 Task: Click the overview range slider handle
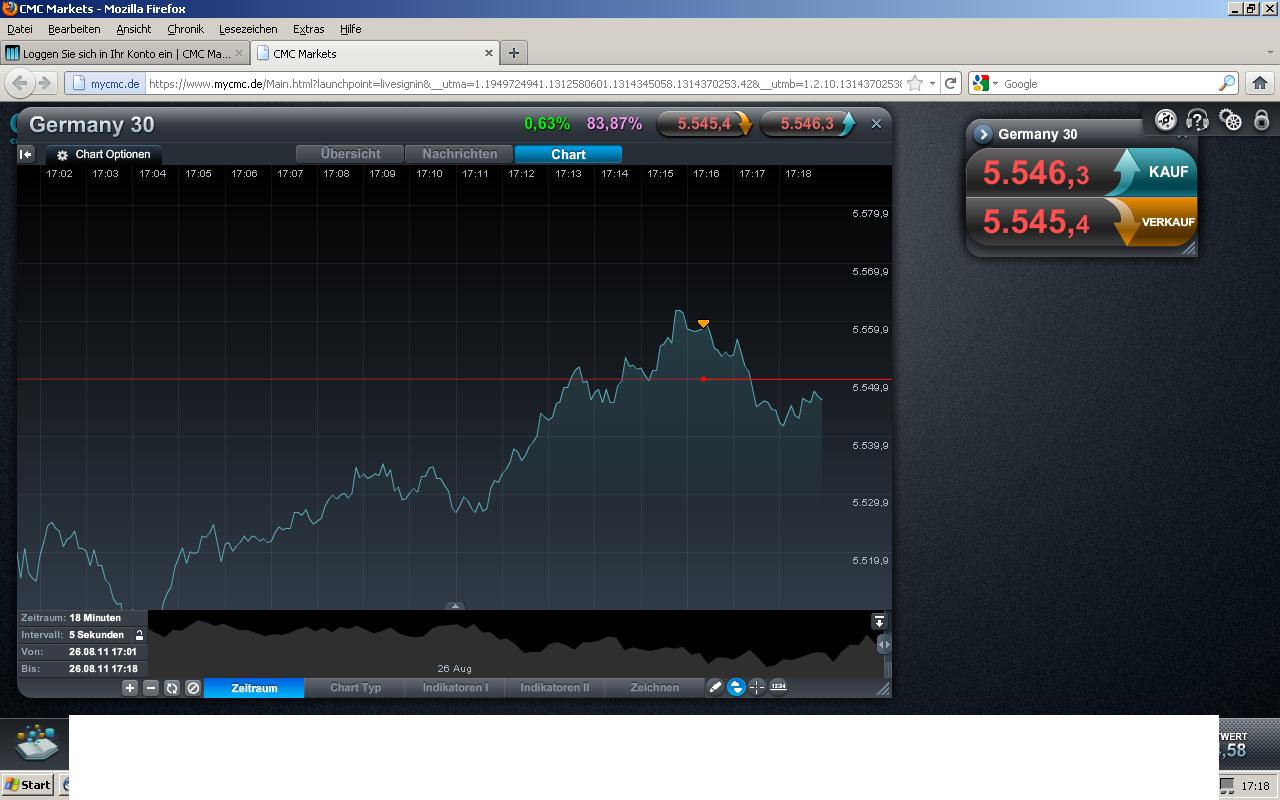click(883, 645)
